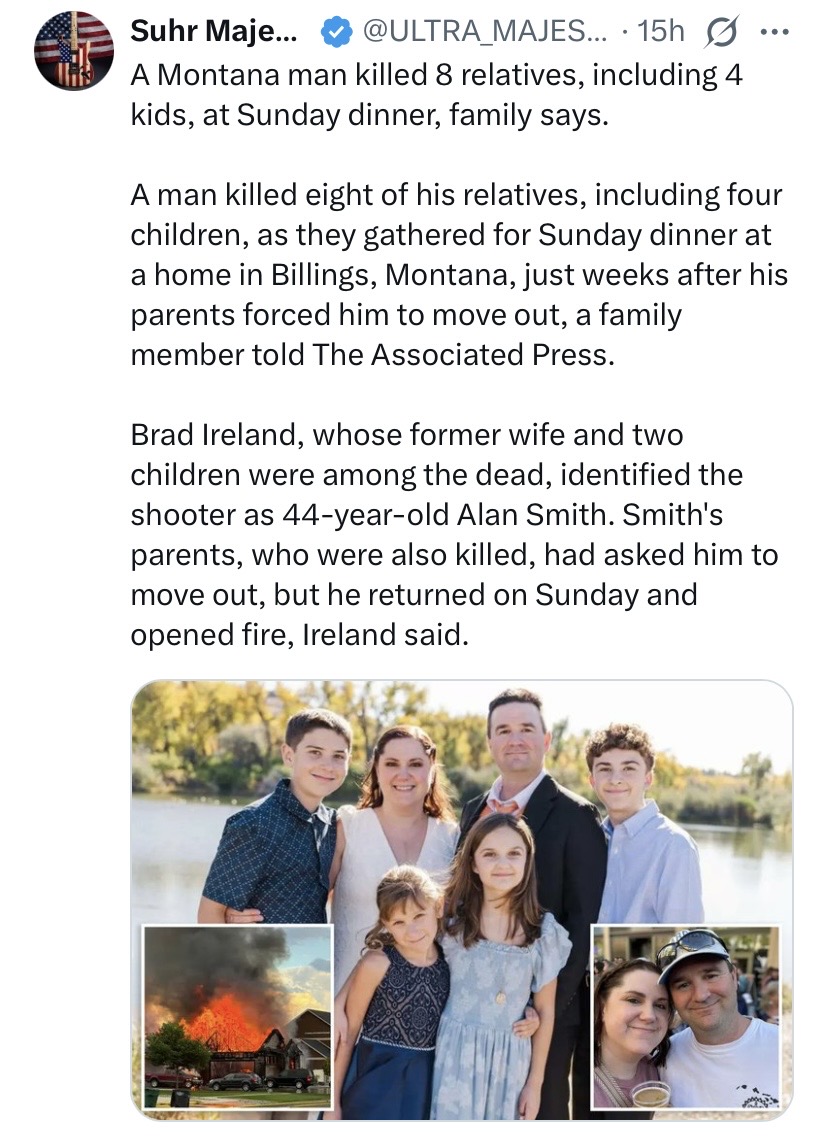Click the couple selfie inset photo
Screen dimensions: 828x1138
tap(686, 1017)
